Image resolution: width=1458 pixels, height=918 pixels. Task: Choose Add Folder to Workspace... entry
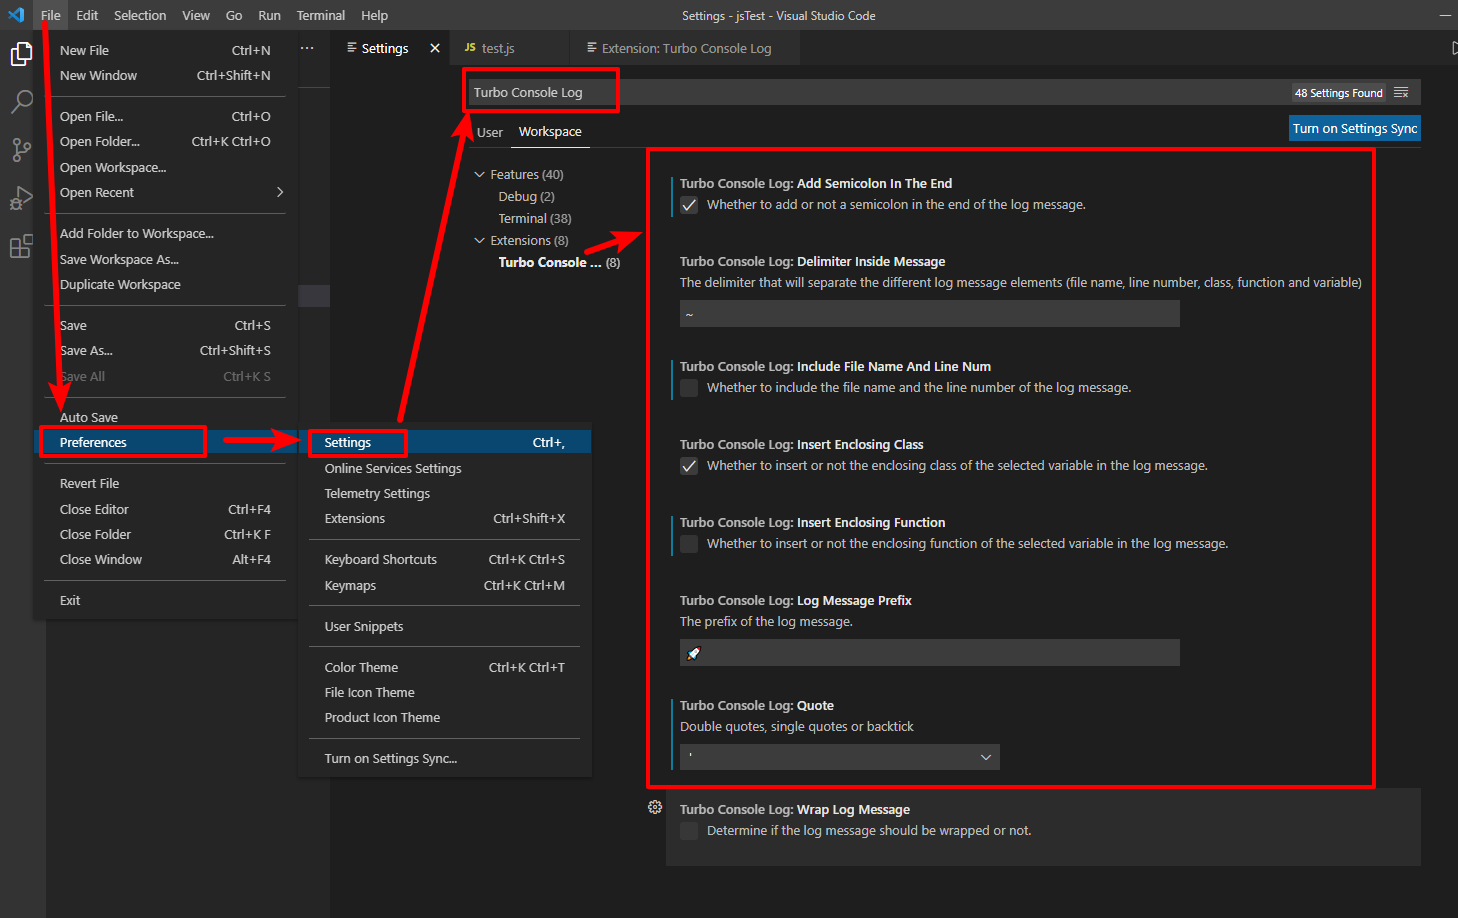click(x=166, y=233)
